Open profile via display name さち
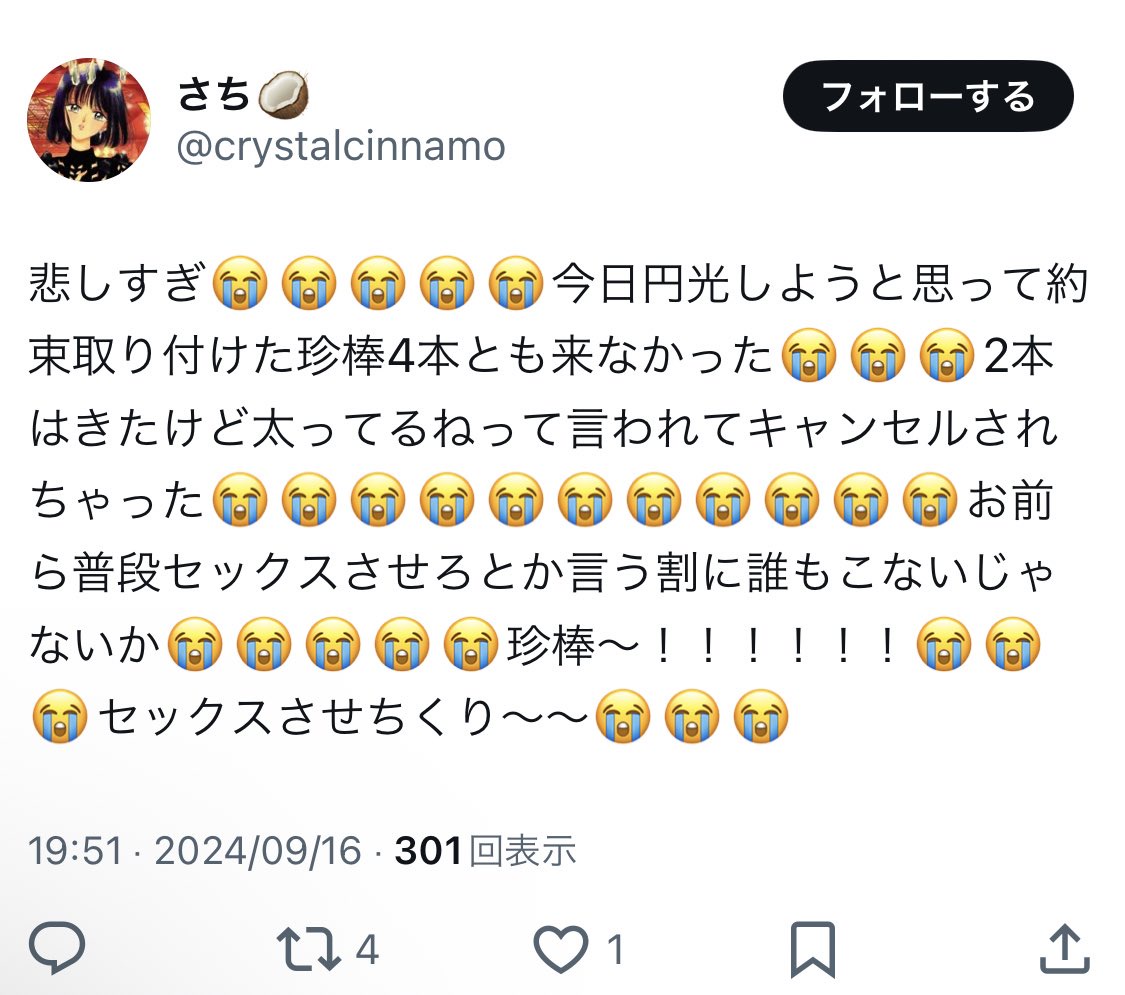The height and width of the screenshot is (995, 1125). click(213, 95)
